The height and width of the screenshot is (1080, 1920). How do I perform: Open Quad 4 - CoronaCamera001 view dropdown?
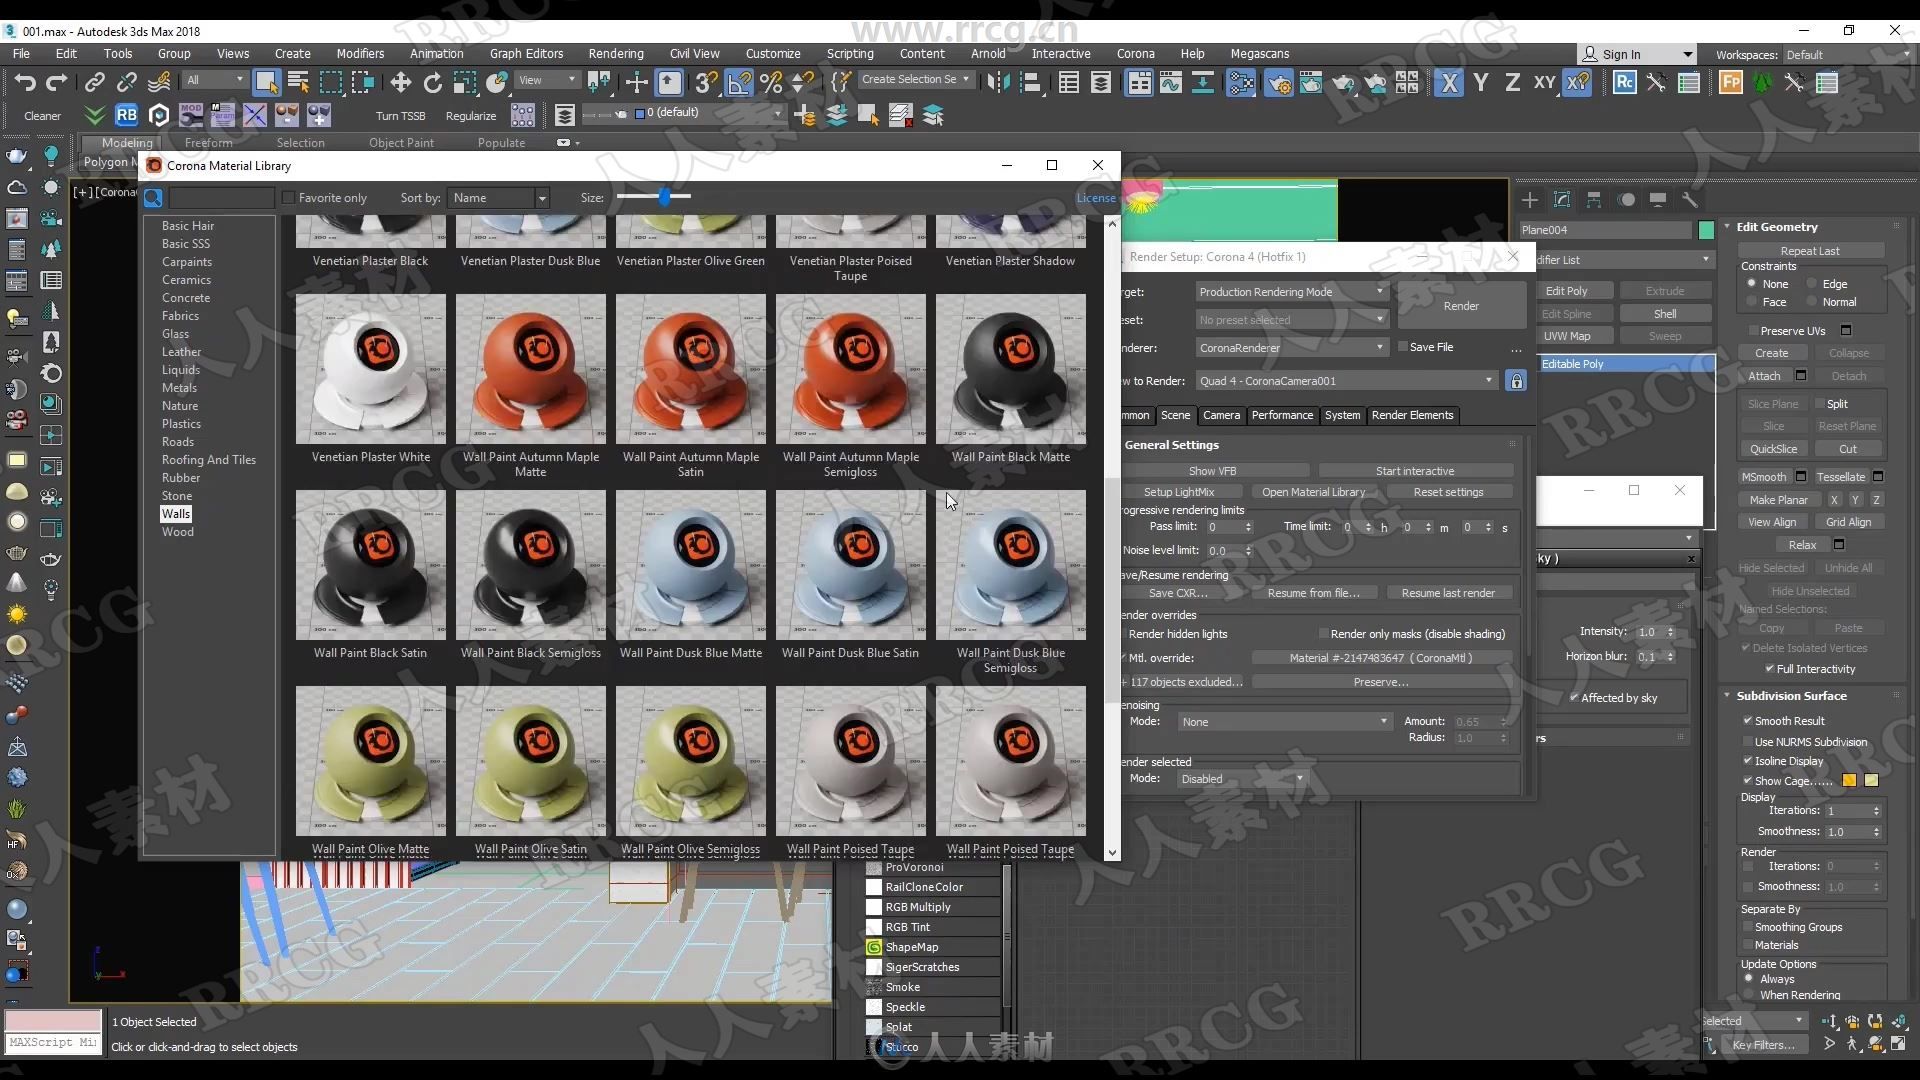(1347, 381)
